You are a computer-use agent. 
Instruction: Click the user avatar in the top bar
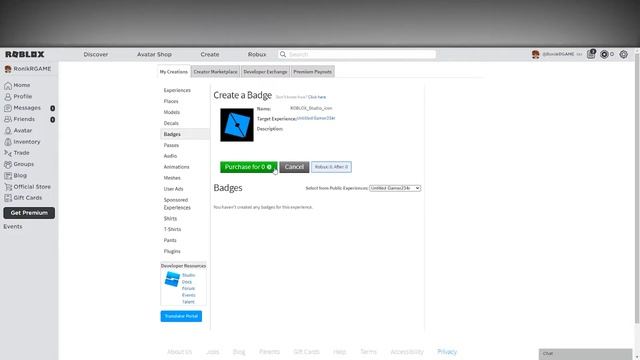pyautogui.click(x=536, y=54)
